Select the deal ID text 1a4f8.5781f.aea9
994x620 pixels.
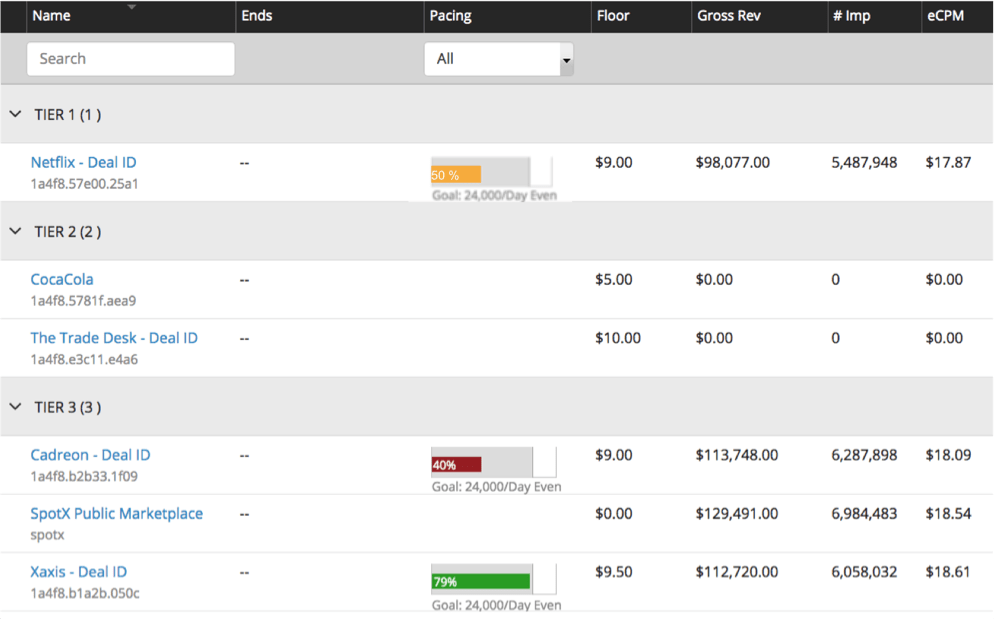pyautogui.click(x=83, y=300)
